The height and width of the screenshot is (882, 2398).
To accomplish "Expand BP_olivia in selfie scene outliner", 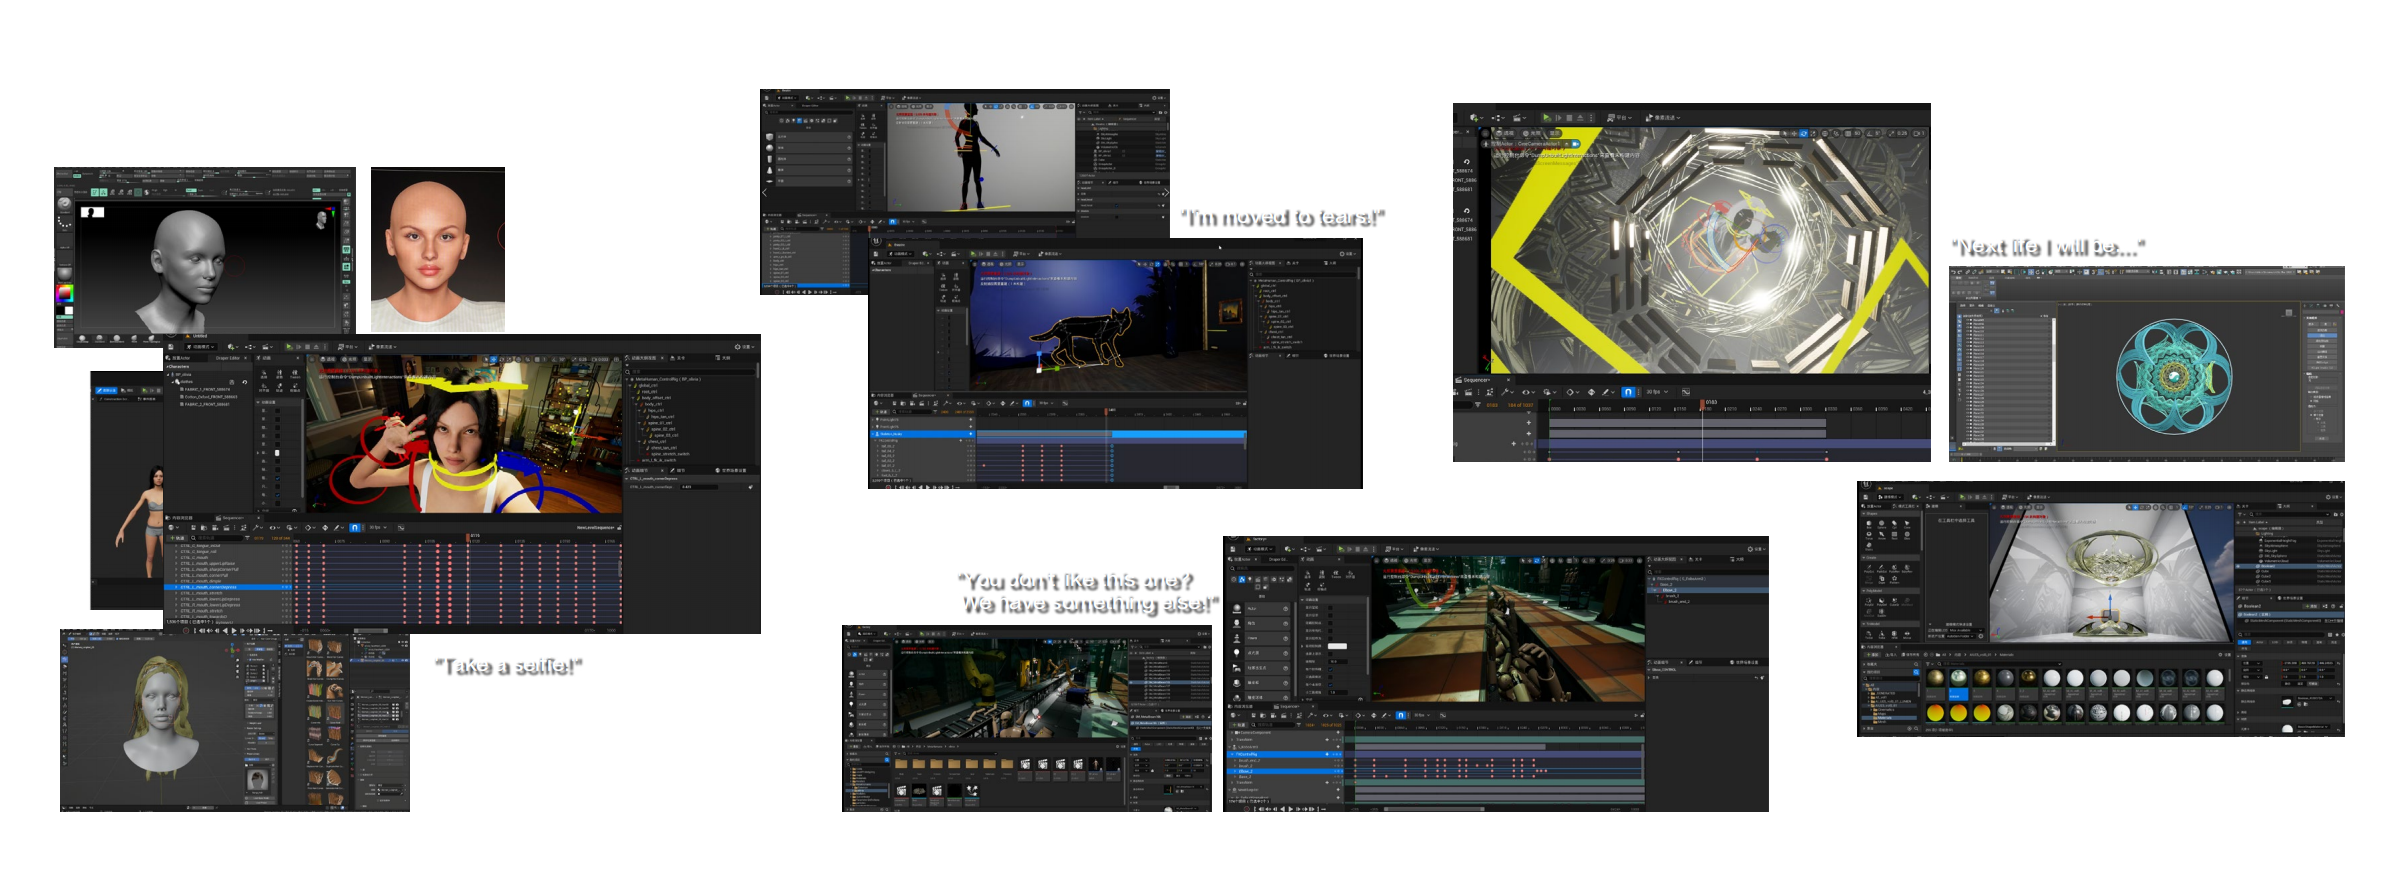I will tap(169, 375).
